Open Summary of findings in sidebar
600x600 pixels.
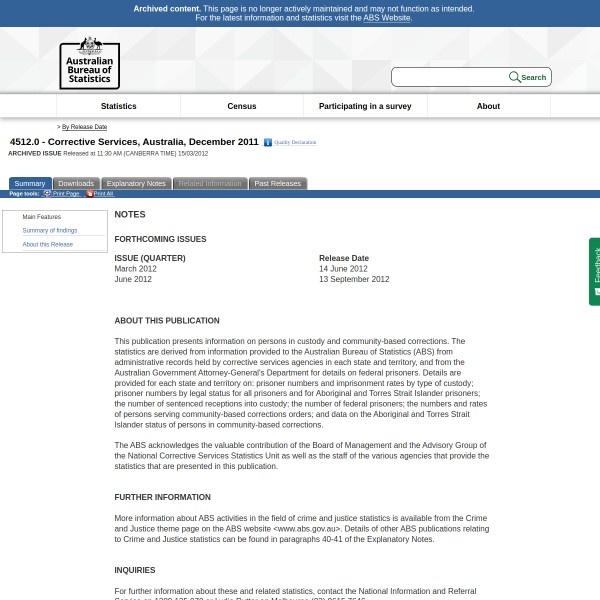coord(50,230)
